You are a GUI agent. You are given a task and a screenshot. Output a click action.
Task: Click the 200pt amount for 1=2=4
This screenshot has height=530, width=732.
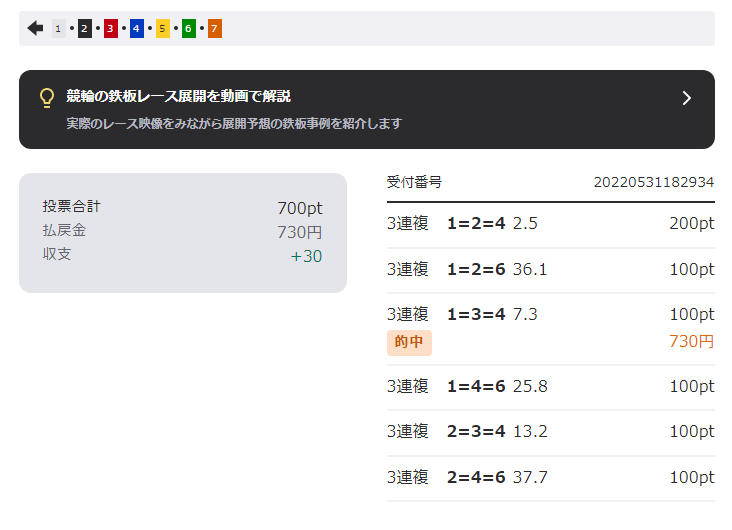(692, 224)
